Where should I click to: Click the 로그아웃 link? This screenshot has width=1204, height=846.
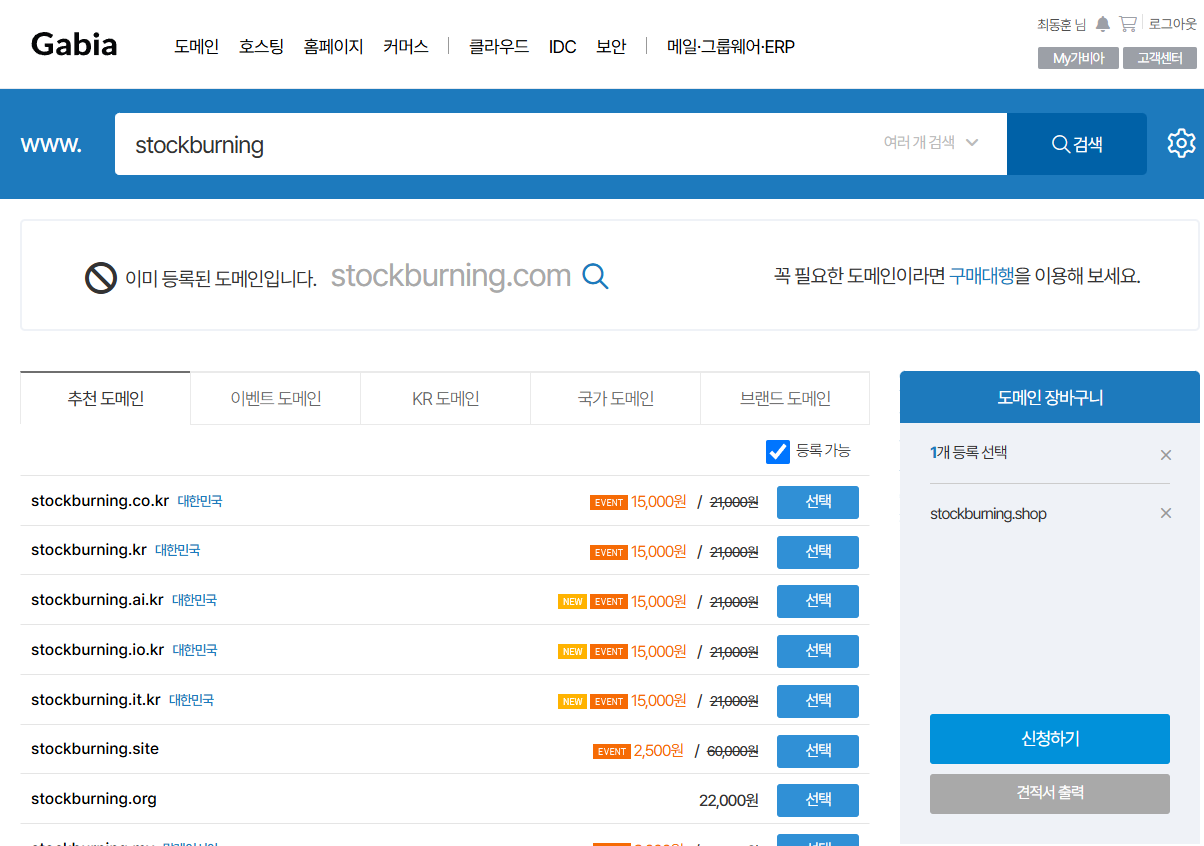point(1172,24)
